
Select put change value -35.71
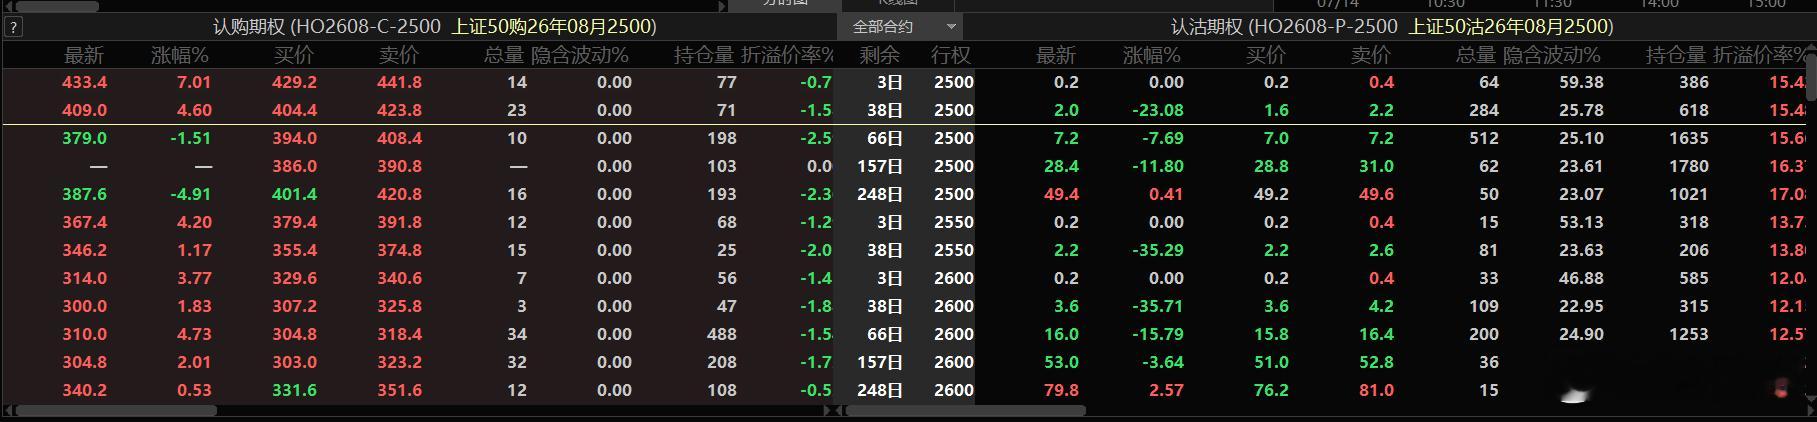[1157, 306]
